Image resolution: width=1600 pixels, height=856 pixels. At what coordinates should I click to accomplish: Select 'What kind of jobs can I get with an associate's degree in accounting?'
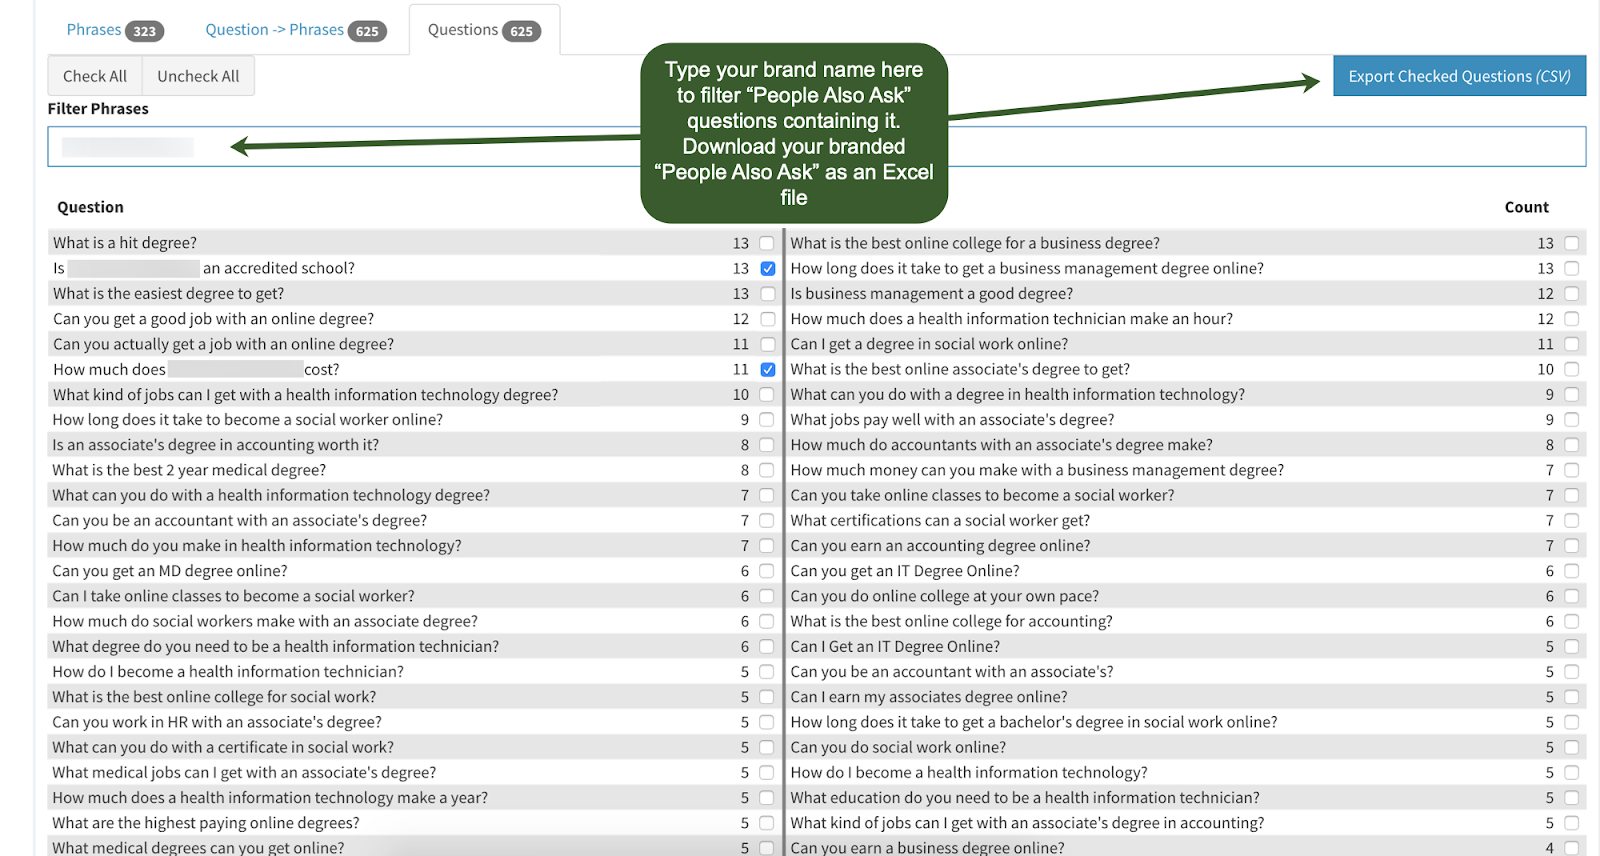(1571, 823)
